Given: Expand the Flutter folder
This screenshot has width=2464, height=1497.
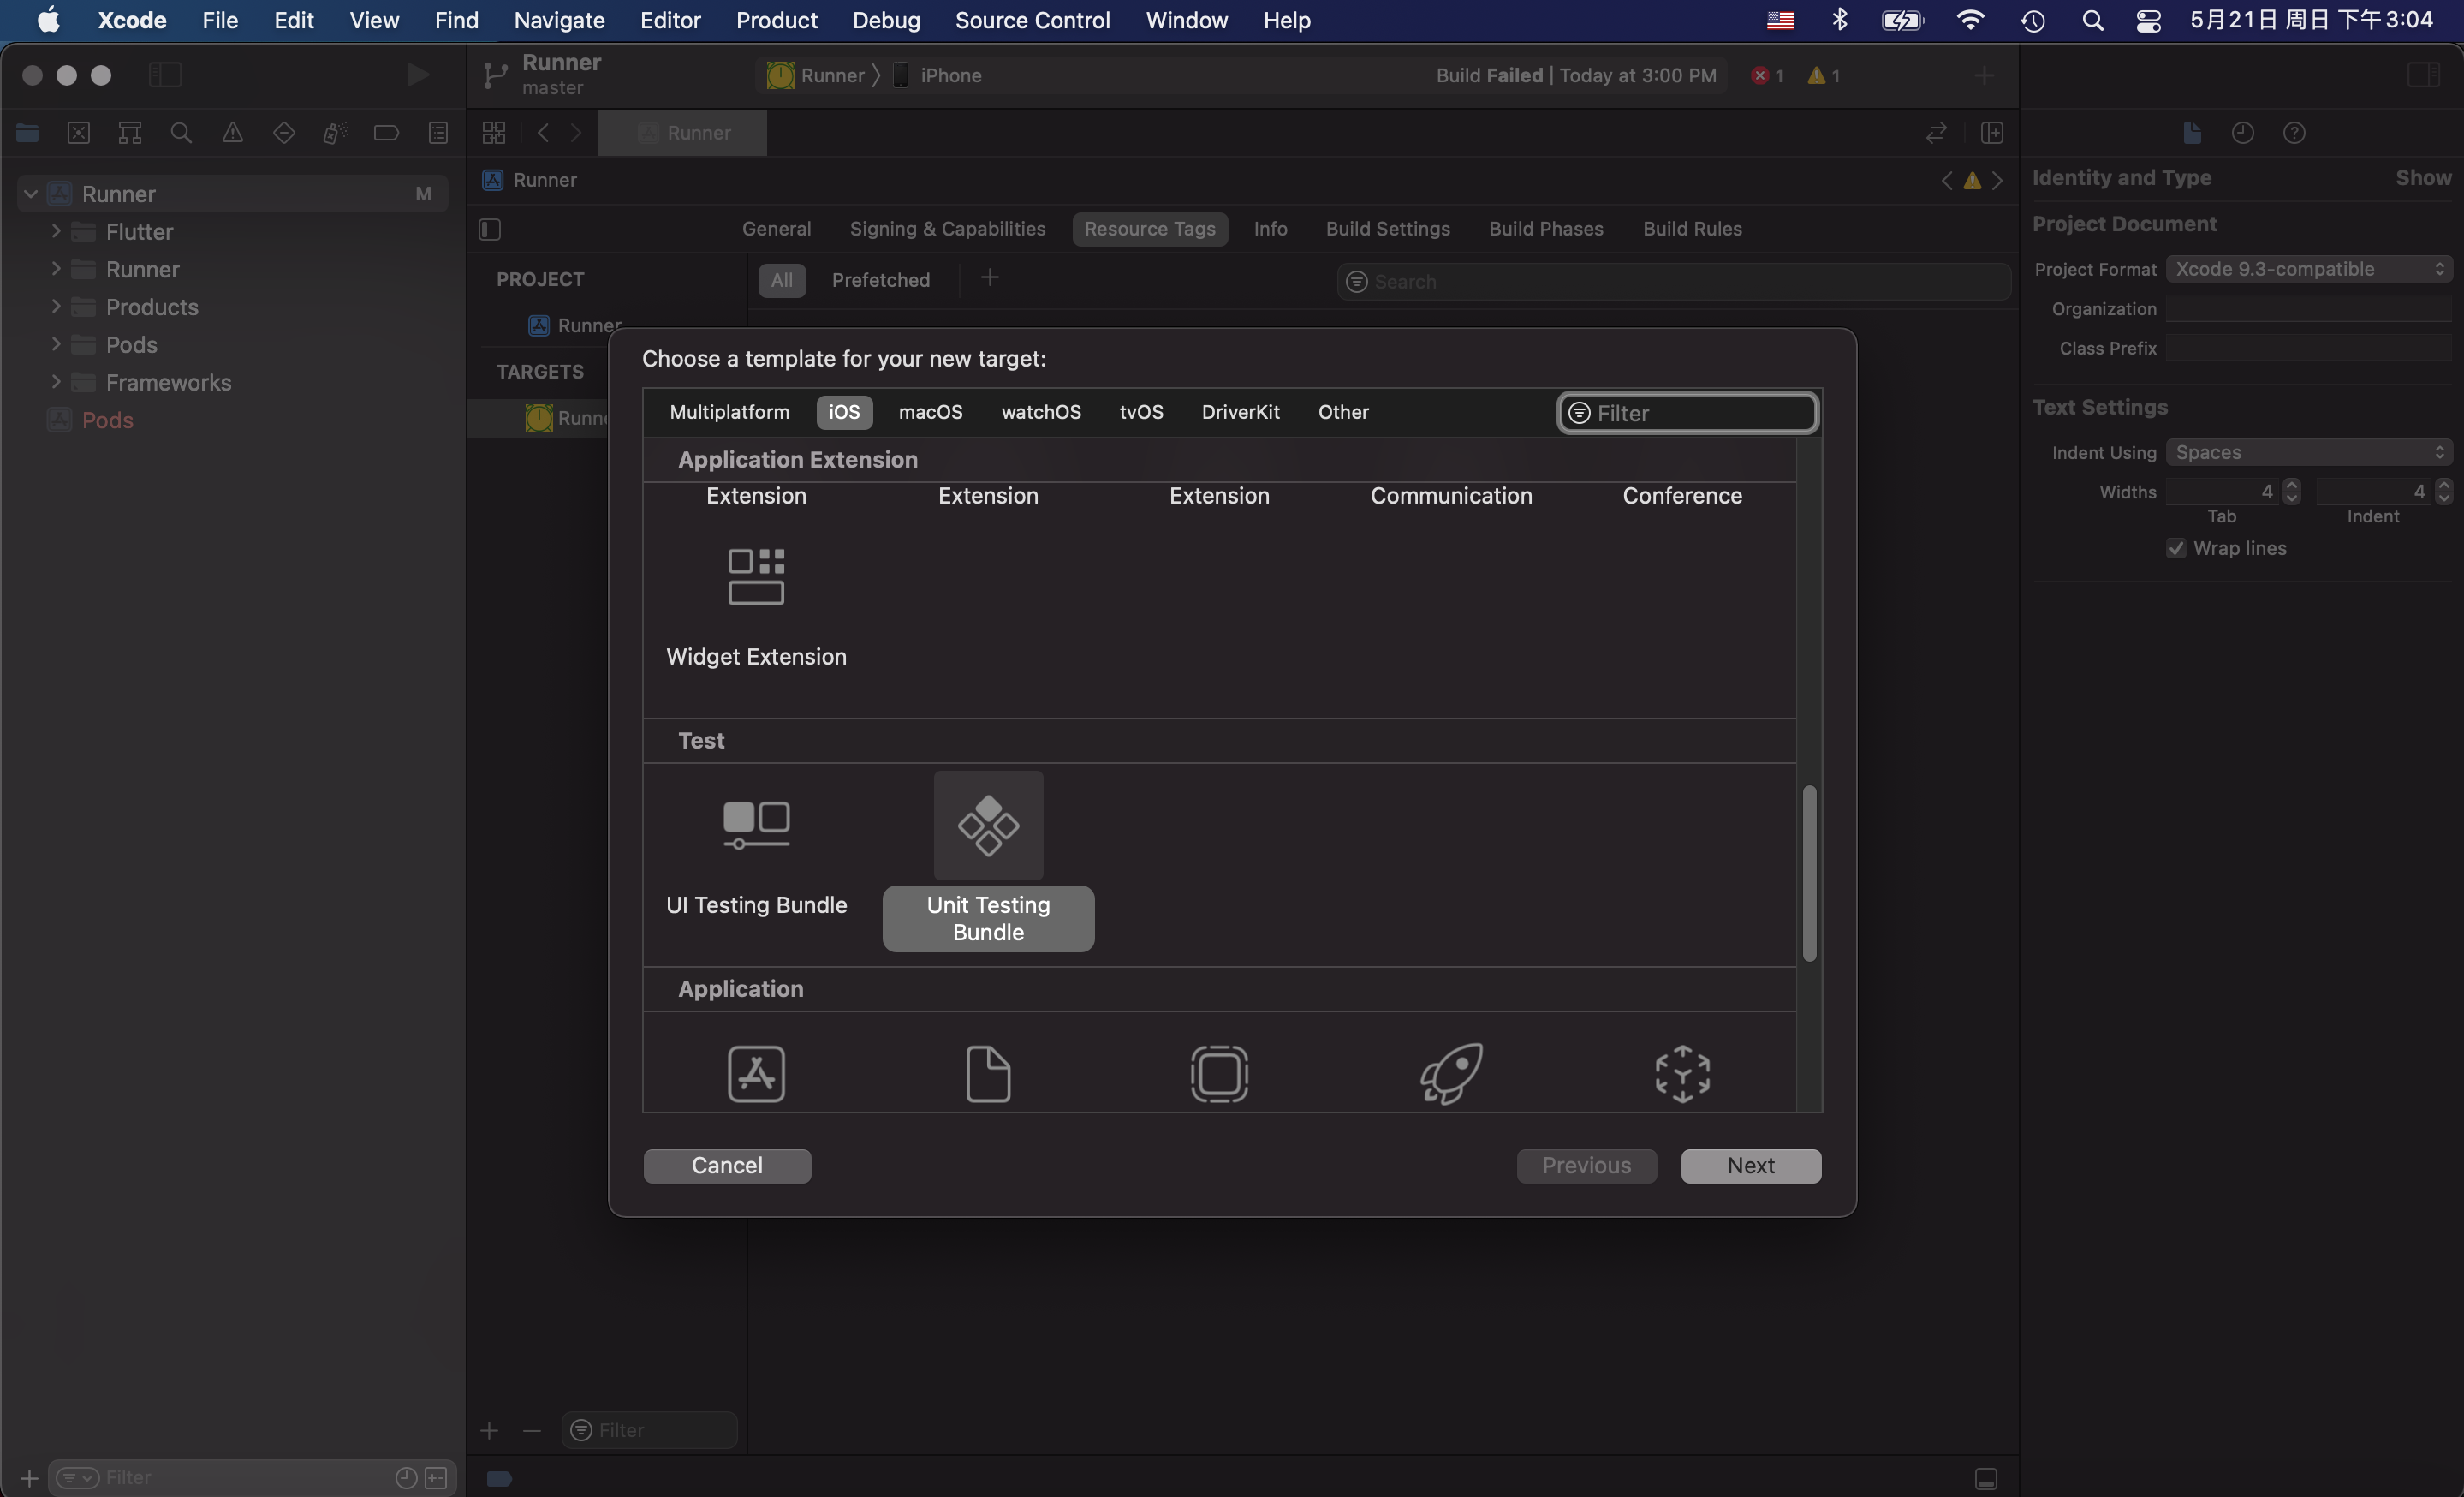Looking at the screenshot, I should click(56, 231).
